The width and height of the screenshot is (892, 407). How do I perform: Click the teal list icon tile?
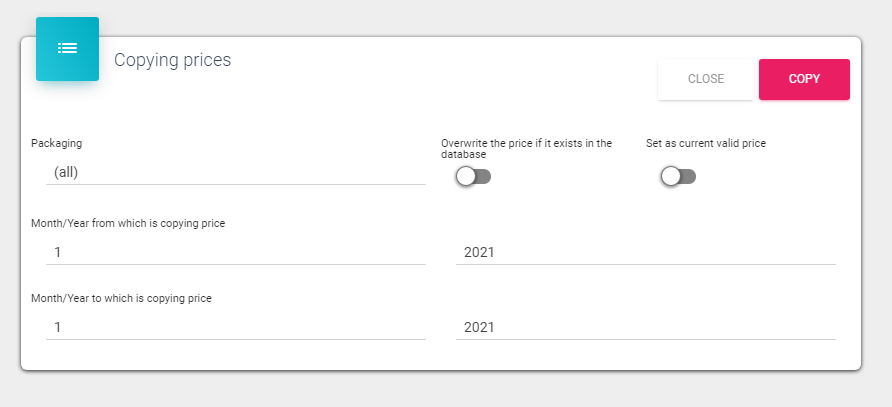(x=67, y=48)
